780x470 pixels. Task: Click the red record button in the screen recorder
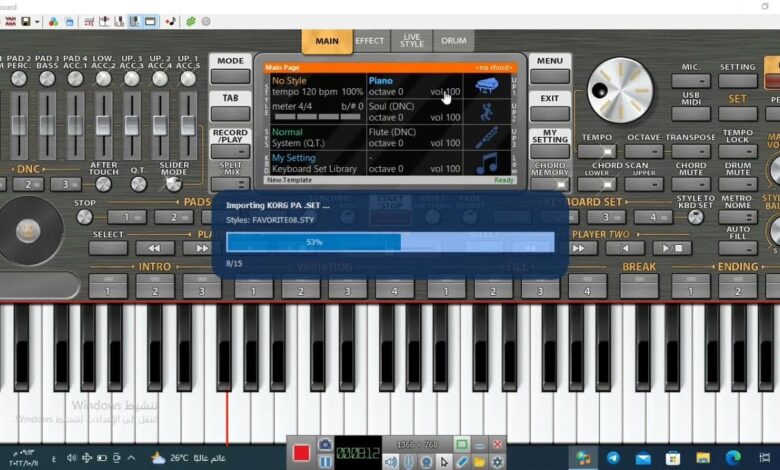click(300, 452)
